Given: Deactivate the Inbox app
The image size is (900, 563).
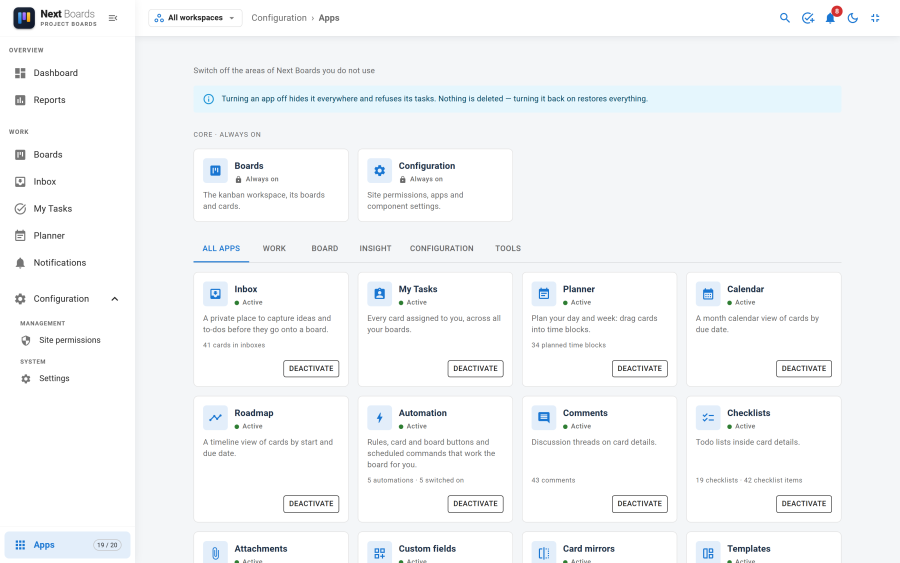Looking at the screenshot, I should (x=311, y=368).
